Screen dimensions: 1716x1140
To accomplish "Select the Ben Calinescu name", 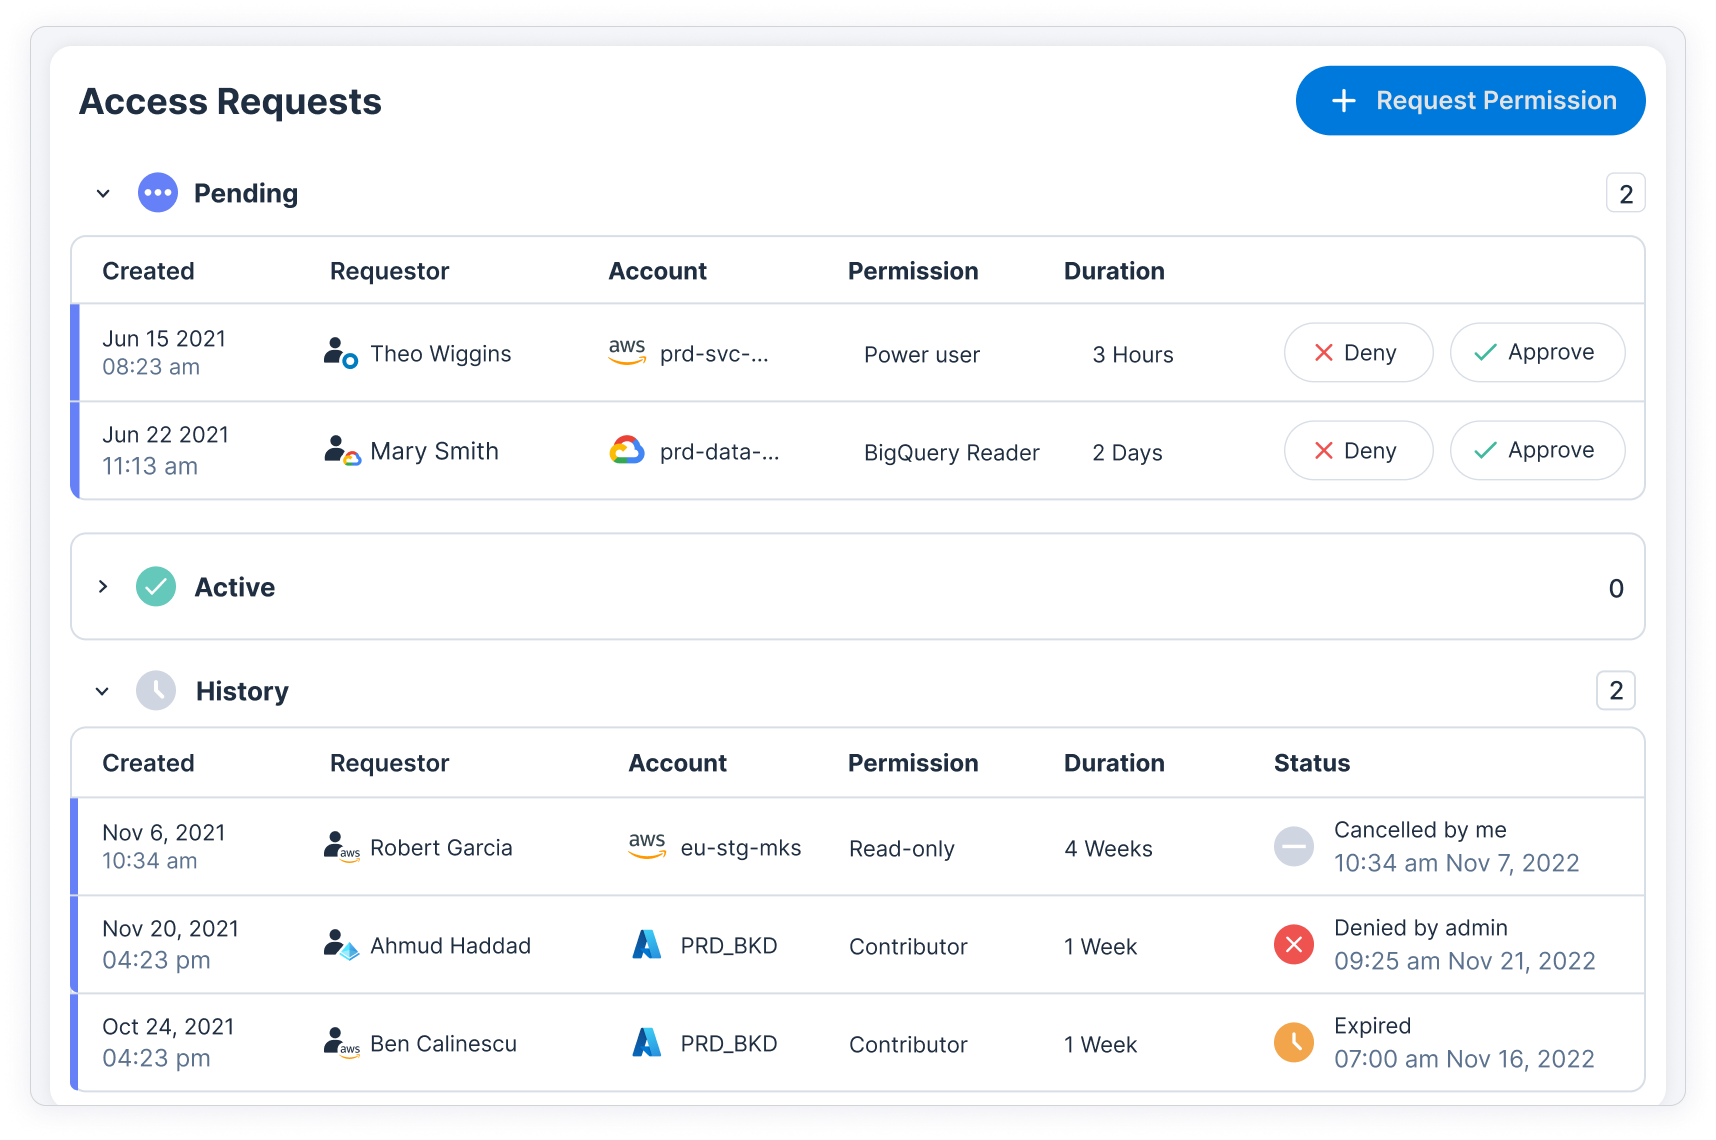I will [x=443, y=1044].
